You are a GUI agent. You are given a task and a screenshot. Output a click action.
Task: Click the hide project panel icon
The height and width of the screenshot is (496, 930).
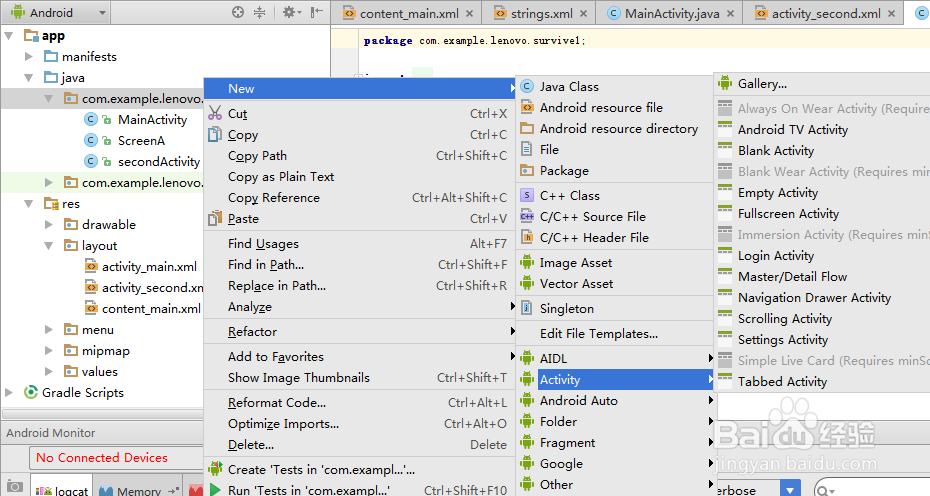coord(317,12)
